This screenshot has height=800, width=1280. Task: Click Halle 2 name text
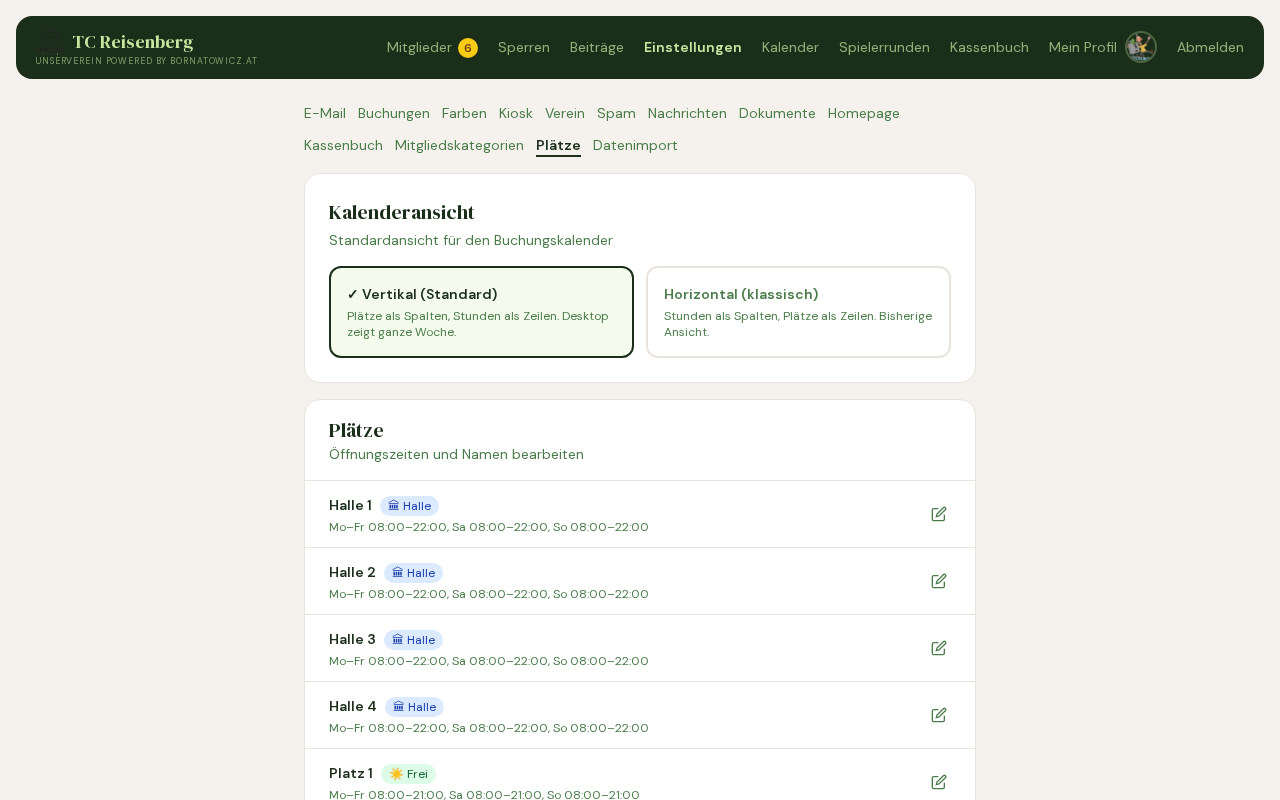[x=352, y=572]
